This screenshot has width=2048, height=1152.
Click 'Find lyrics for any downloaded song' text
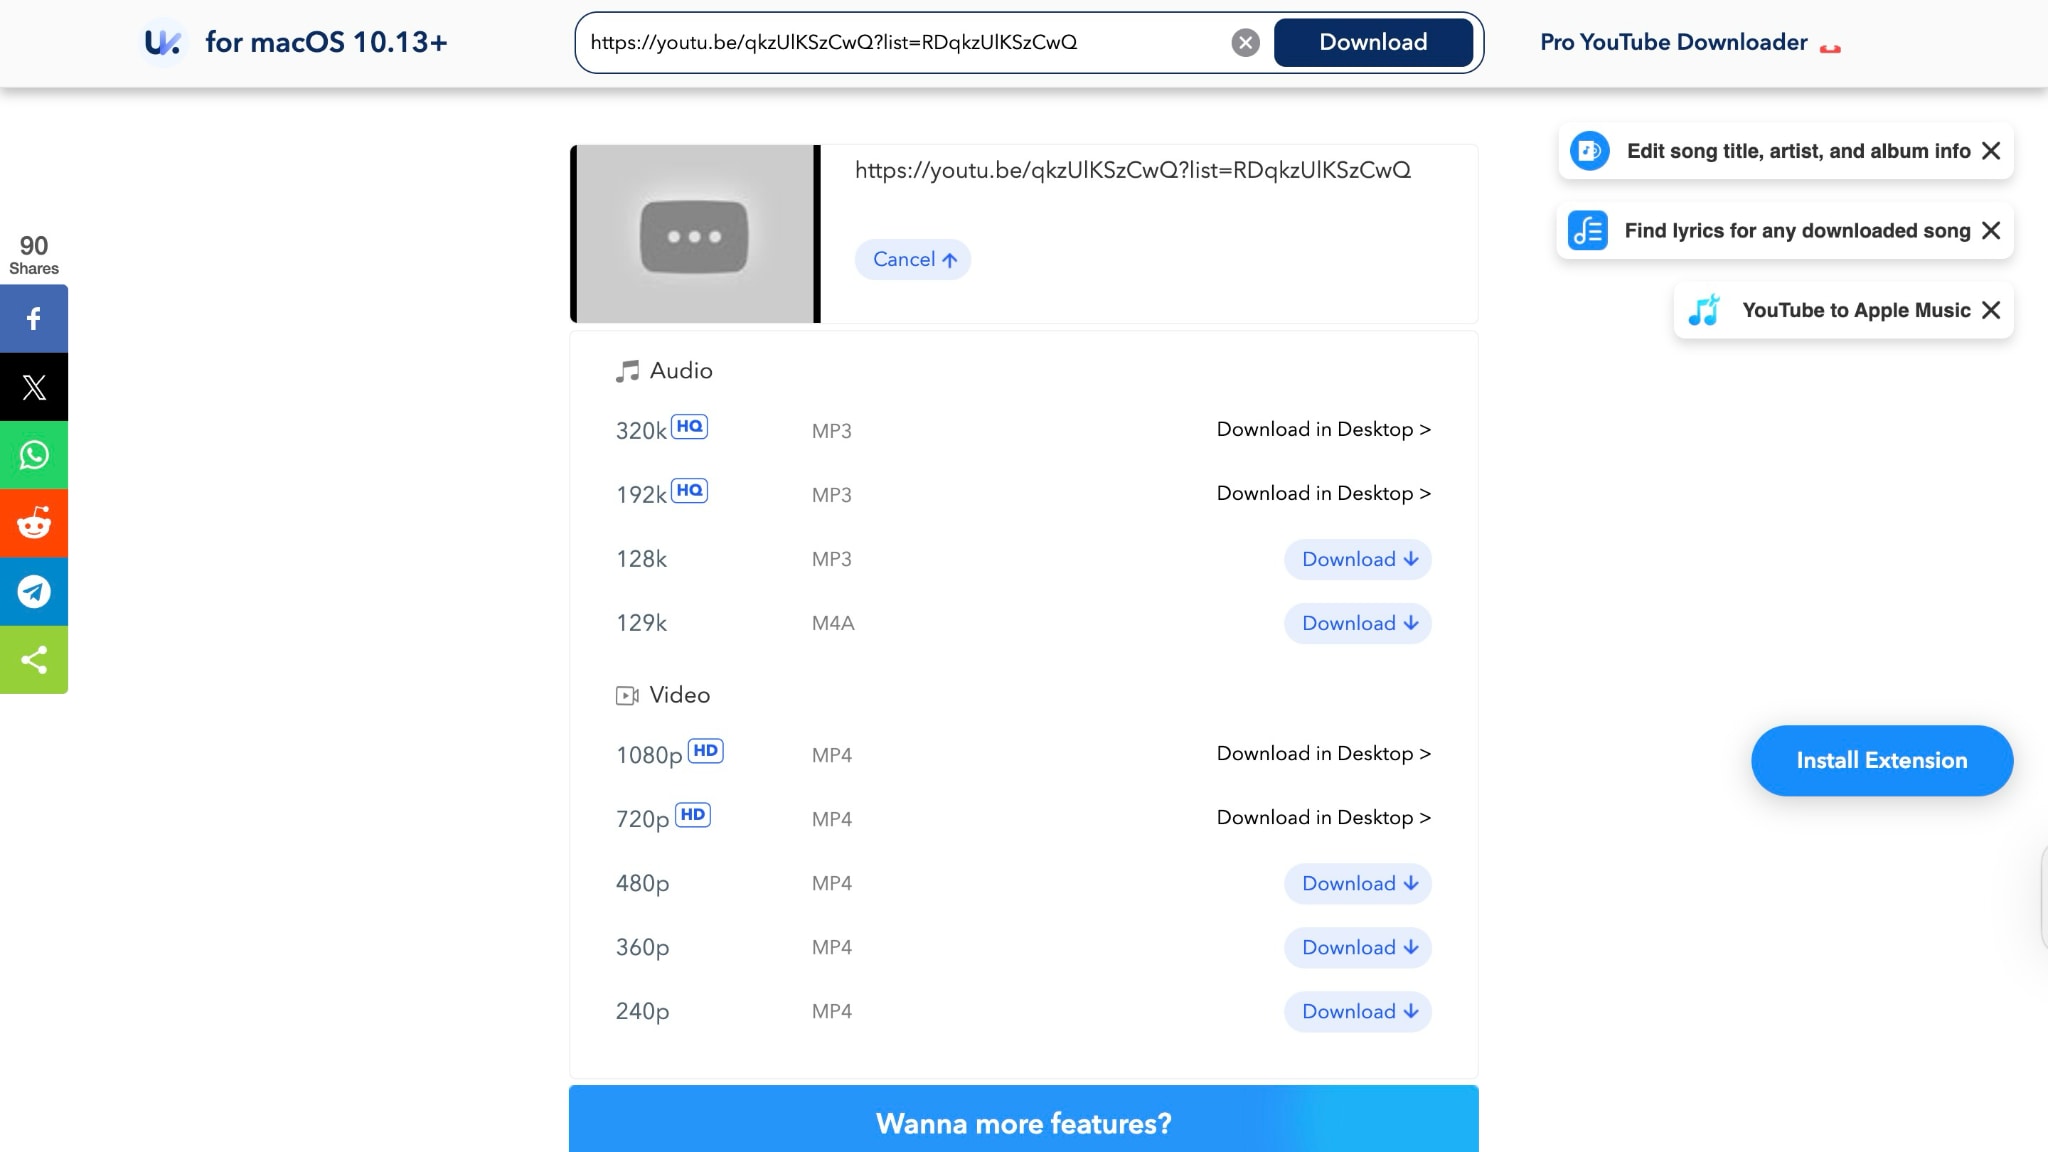[1797, 231]
